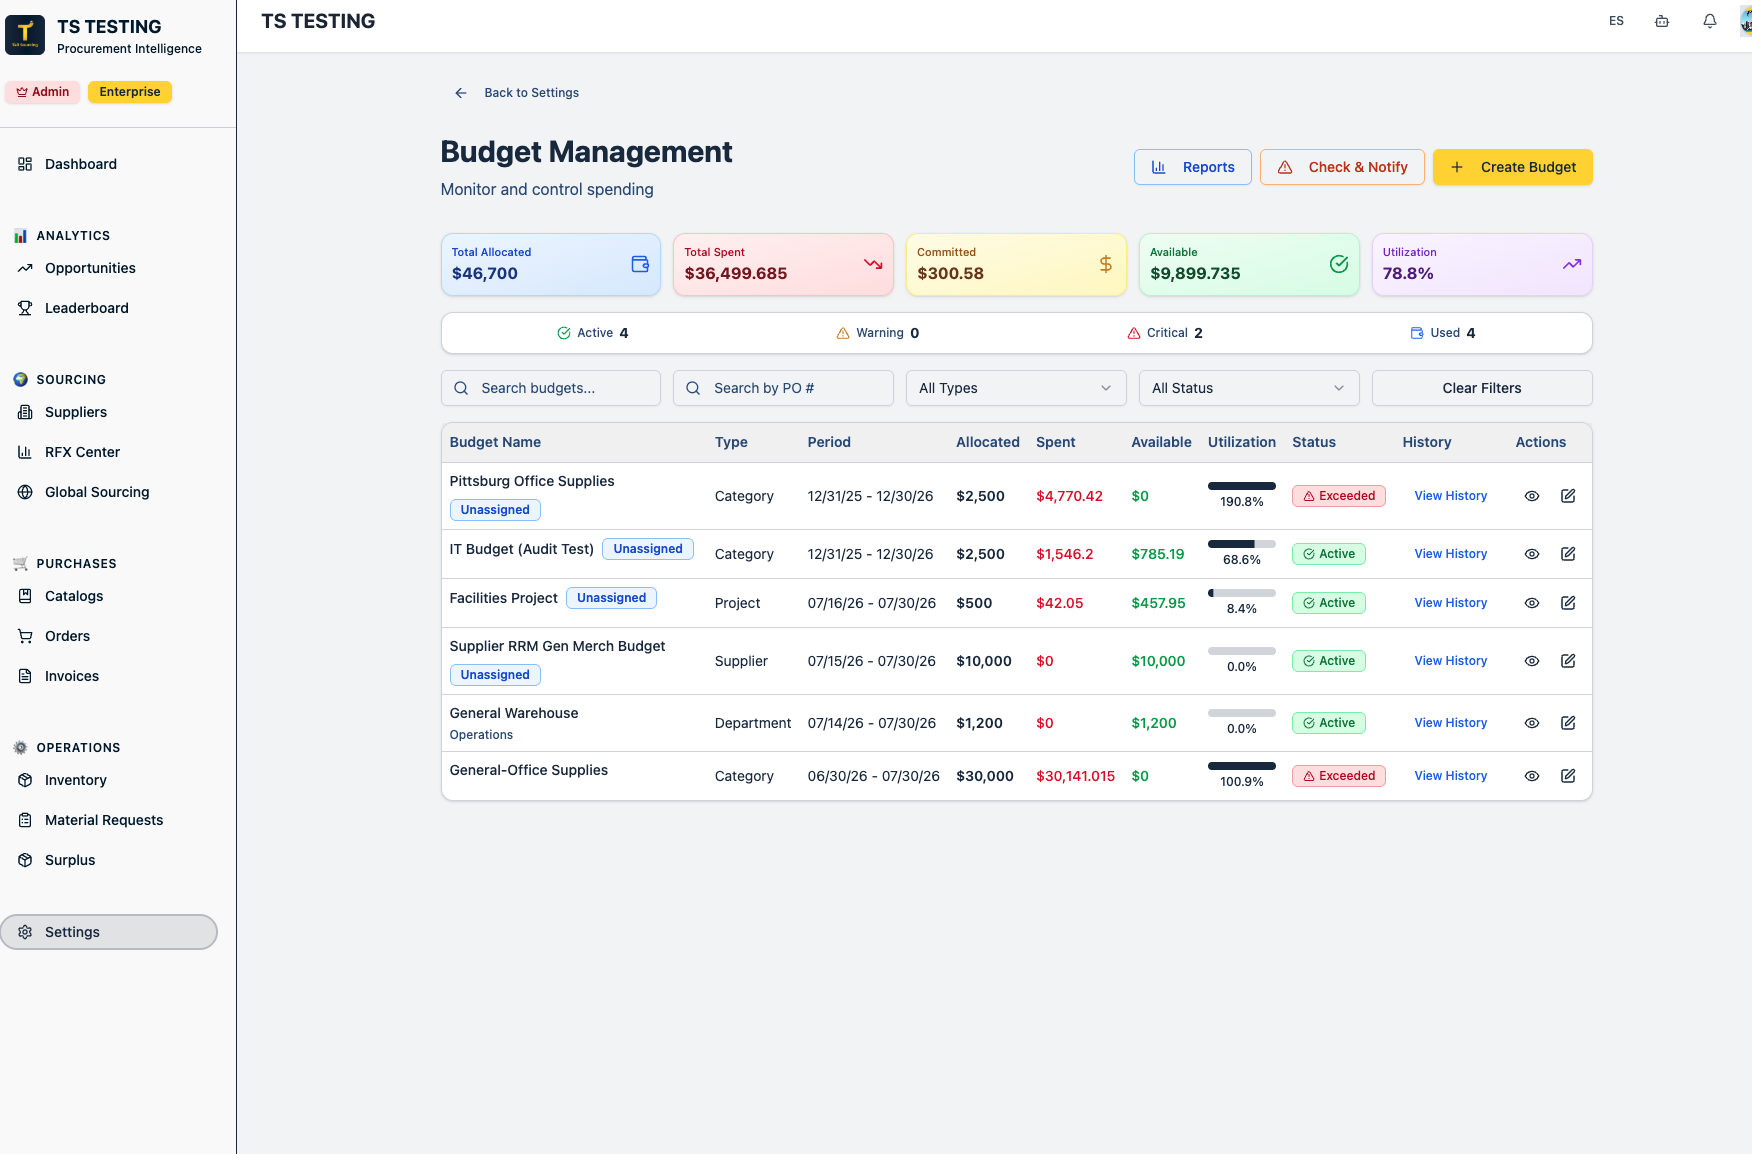Click the Enterprise plan badge
This screenshot has width=1752, height=1154.
pos(130,92)
